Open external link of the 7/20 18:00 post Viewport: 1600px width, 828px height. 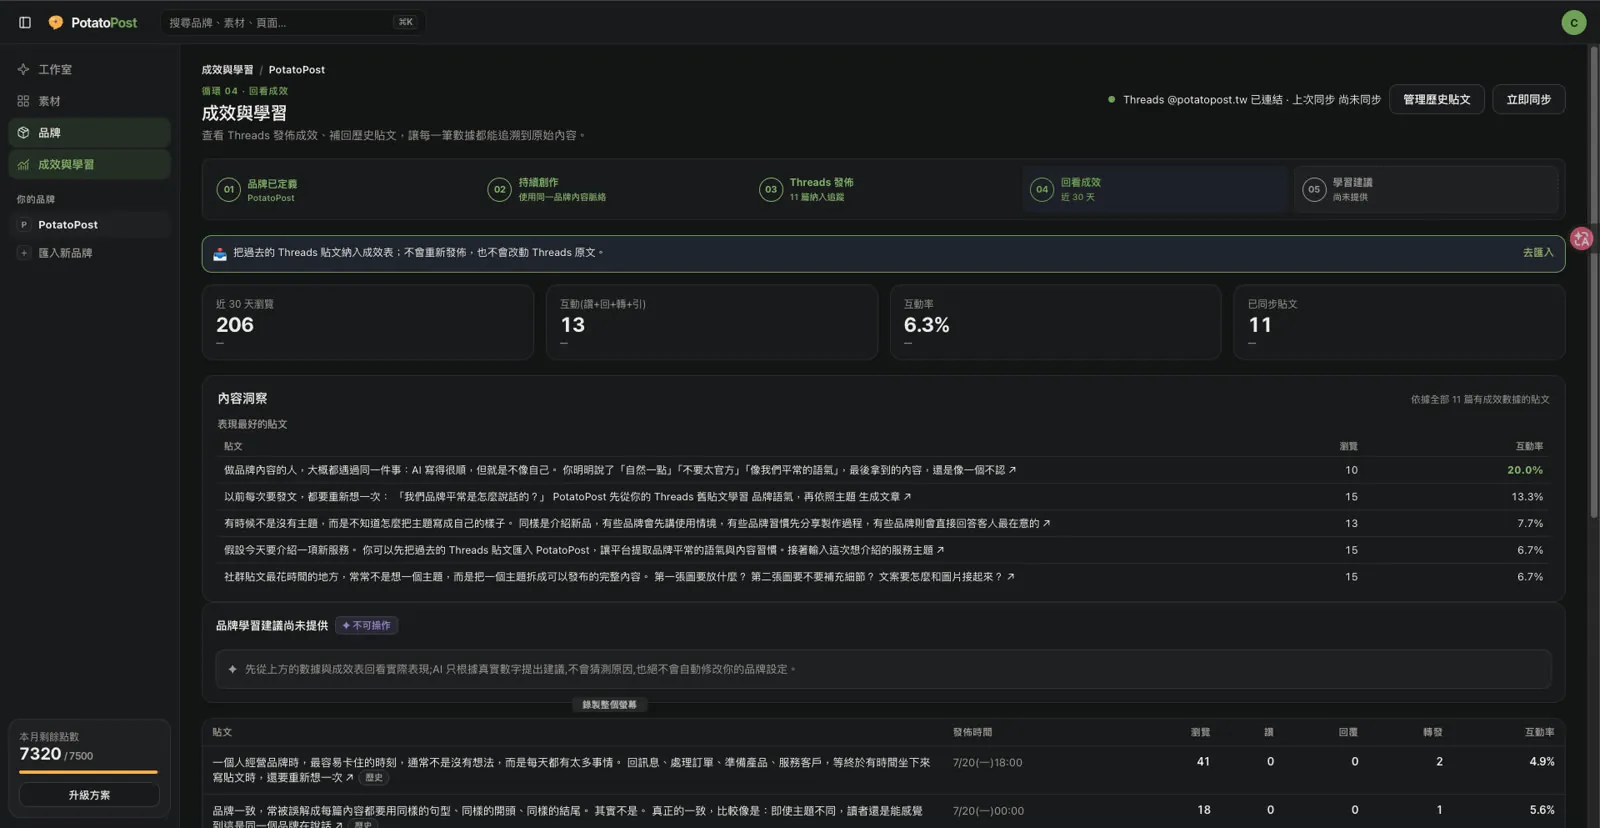[349, 777]
